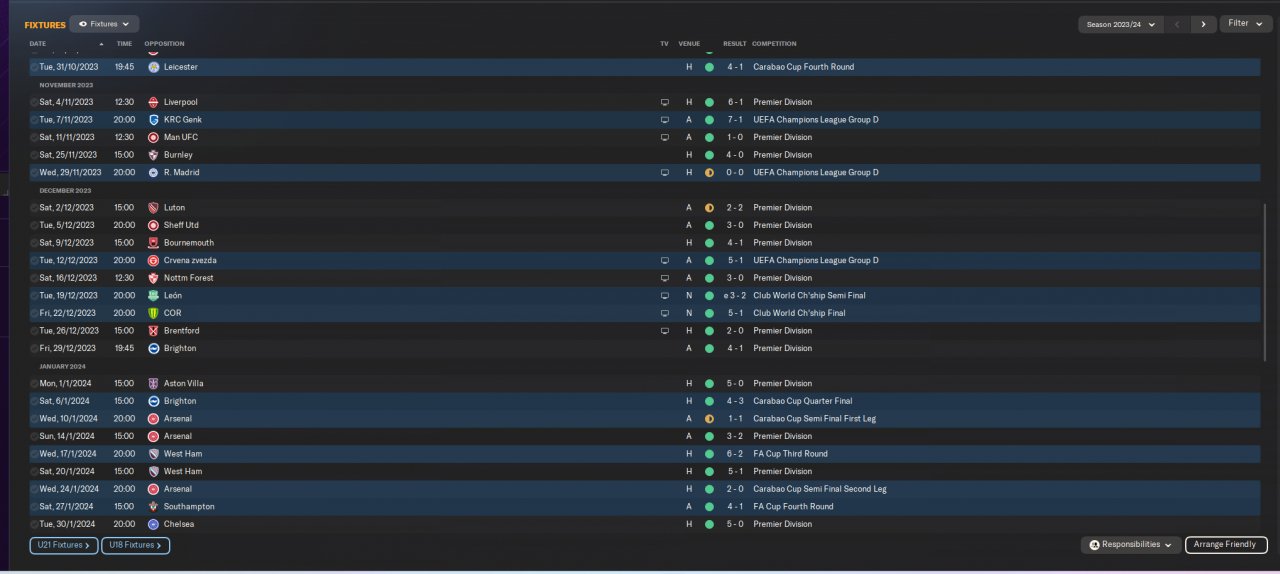The image size is (1280, 574).
Task: Expand the Season 2023/24 dropdown
Action: point(1120,24)
